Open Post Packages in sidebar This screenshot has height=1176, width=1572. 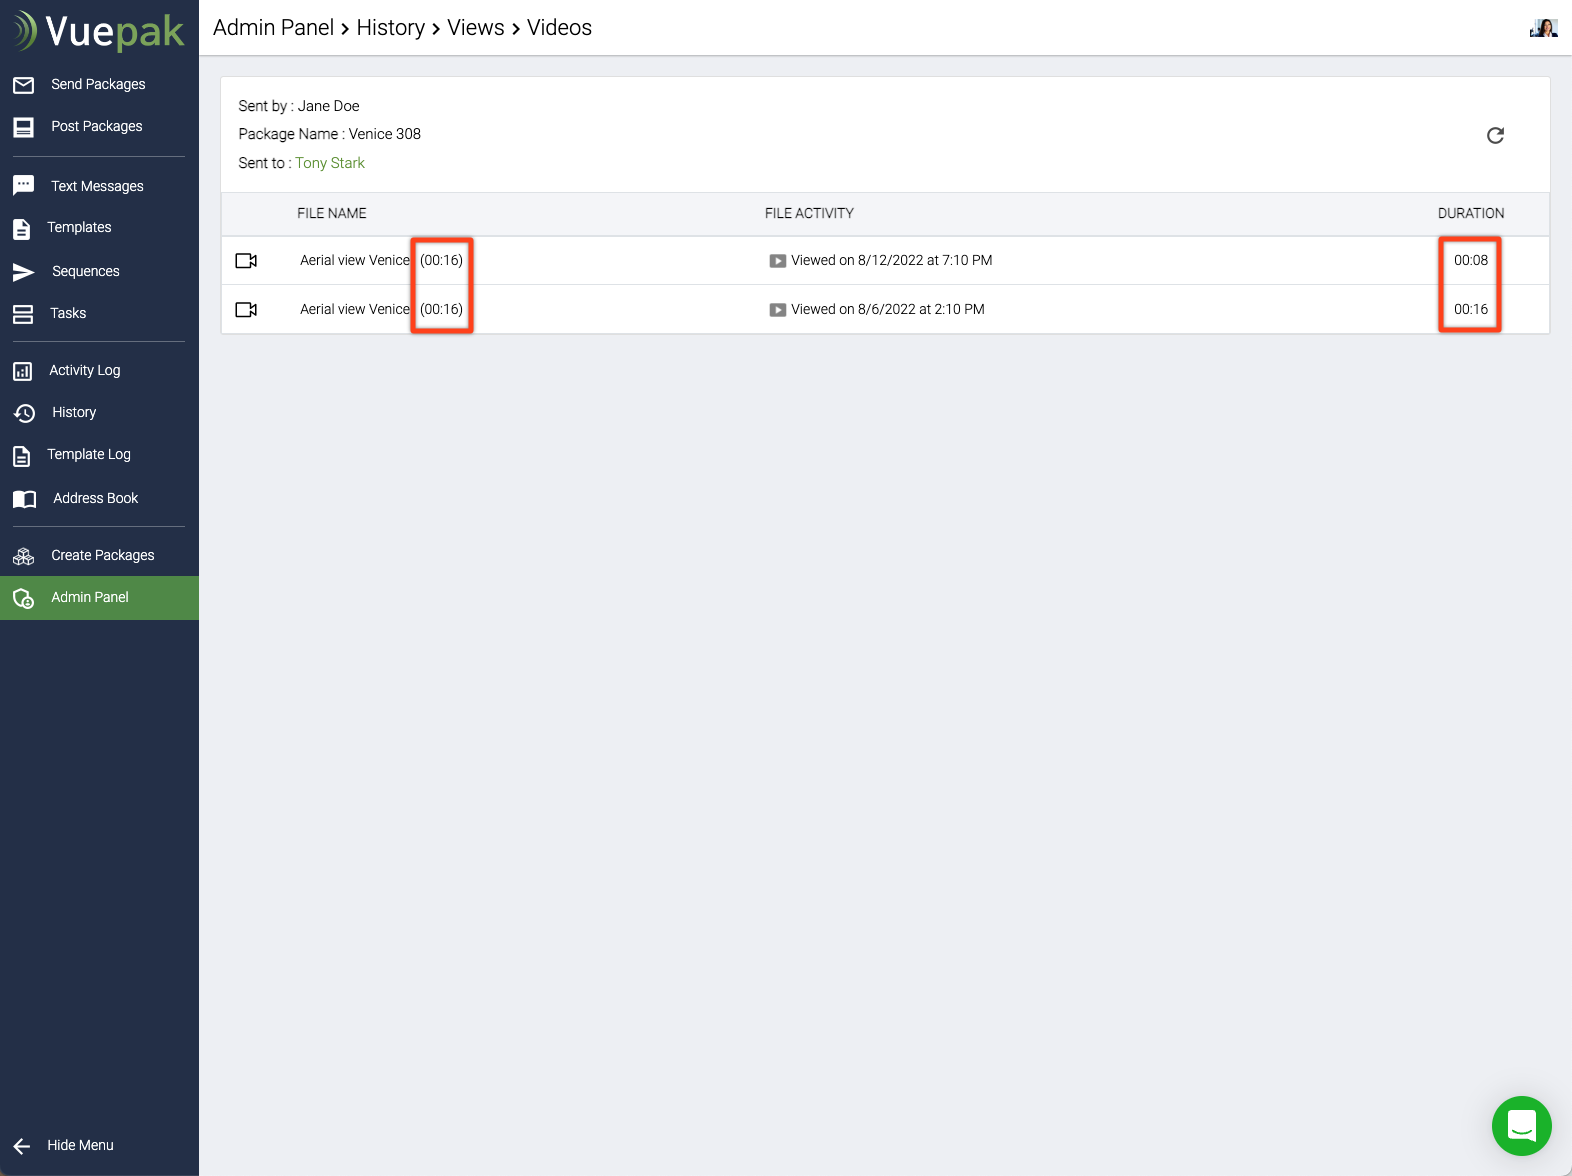(96, 126)
